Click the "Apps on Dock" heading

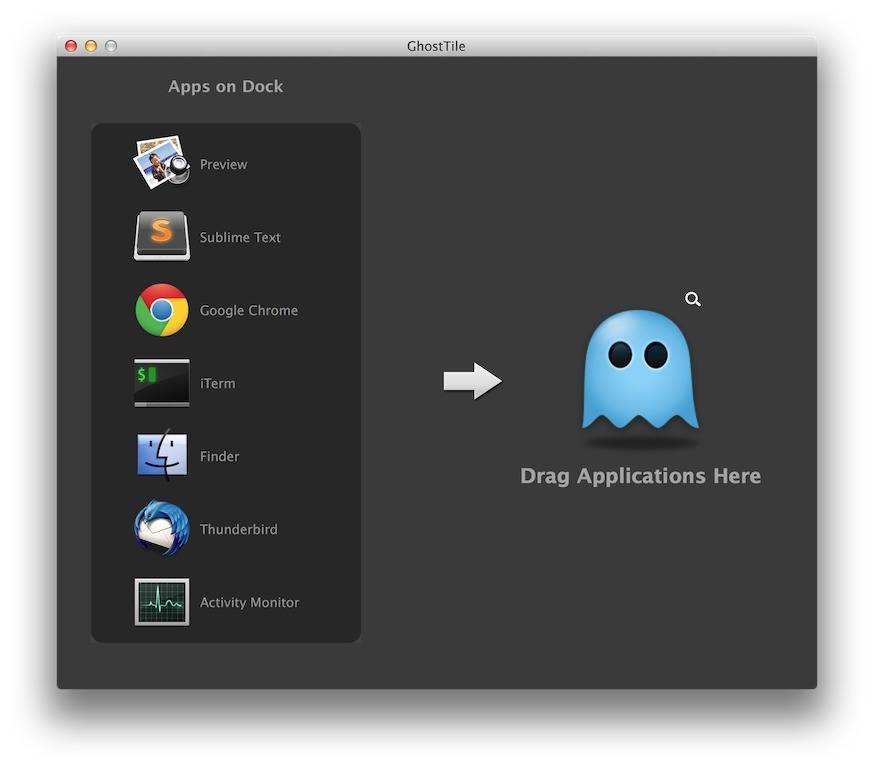[226, 86]
